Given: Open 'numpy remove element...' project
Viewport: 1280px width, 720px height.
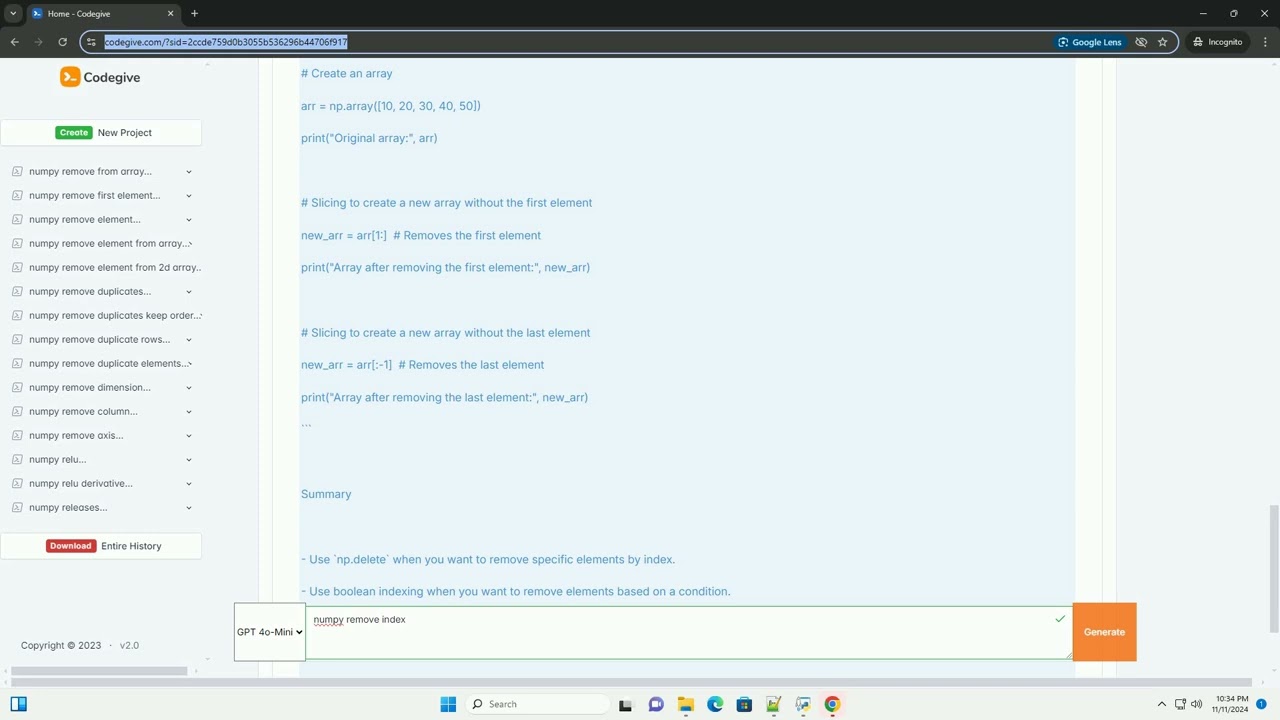Looking at the screenshot, I should click(x=85, y=219).
